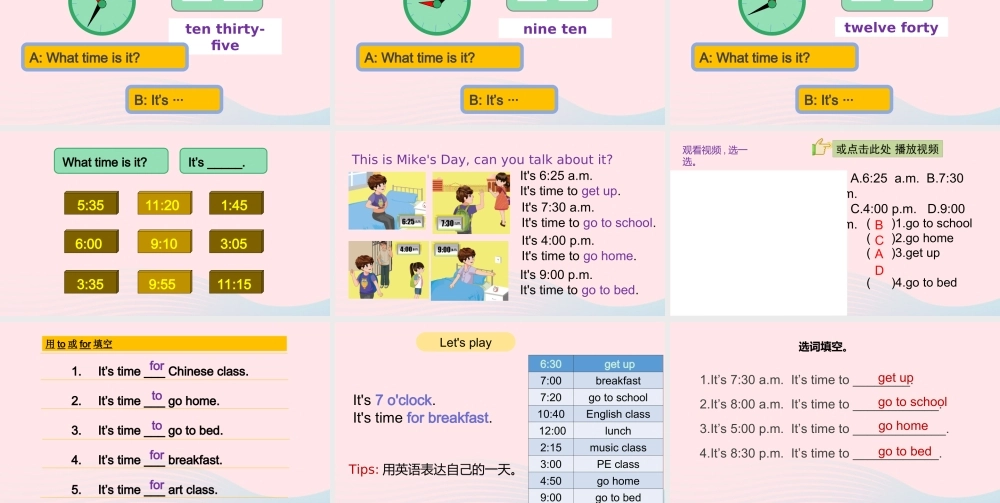Image resolution: width=1000 pixels, height=503 pixels.
Task: Click the red answer 'get up' for 7:30 a.m.
Action: [x=895, y=378]
